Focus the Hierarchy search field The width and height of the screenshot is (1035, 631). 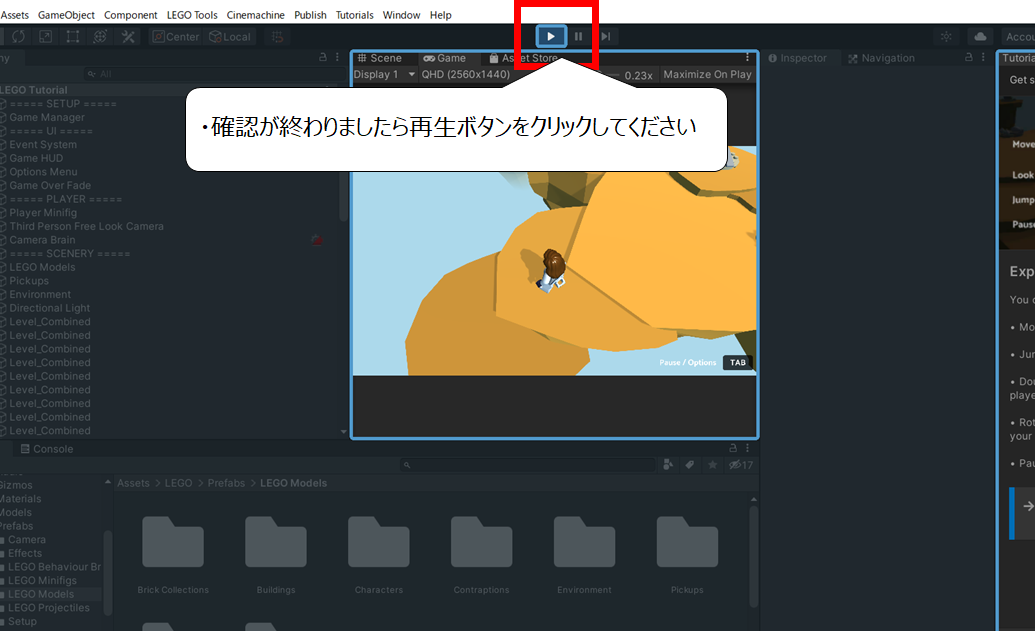coord(213,74)
